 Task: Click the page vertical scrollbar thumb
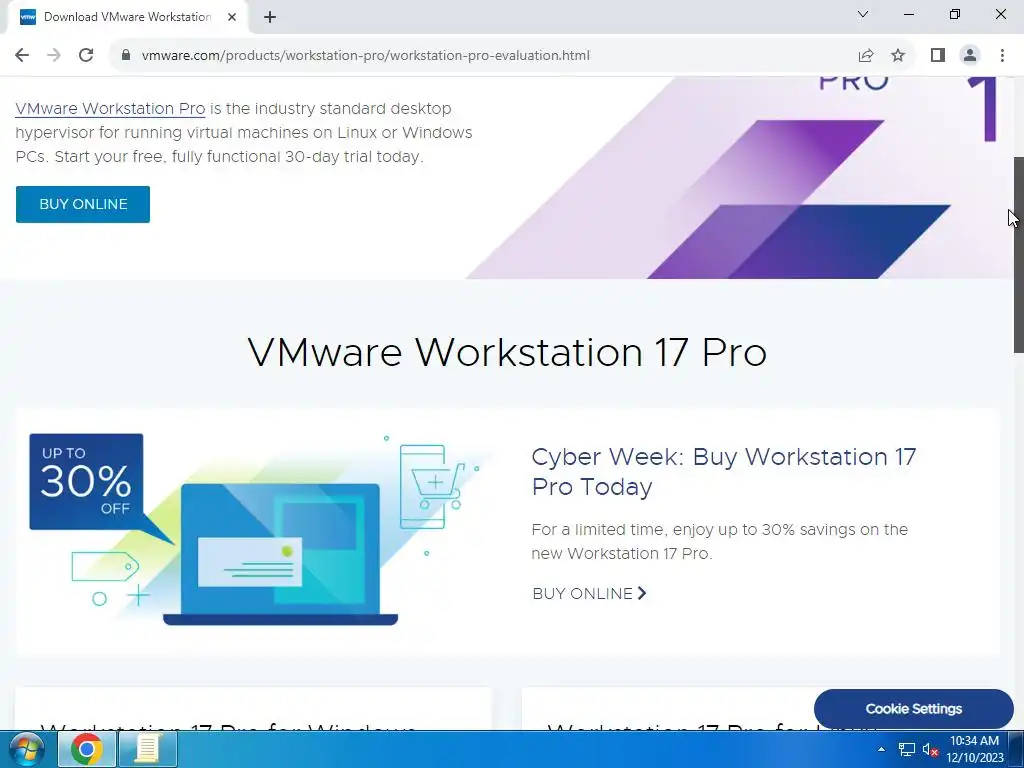coord(1018,255)
